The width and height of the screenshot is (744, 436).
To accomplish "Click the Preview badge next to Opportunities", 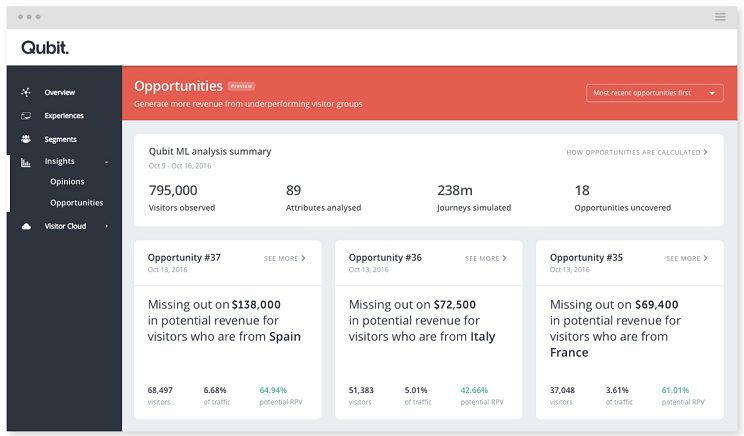I will (x=242, y=86).
